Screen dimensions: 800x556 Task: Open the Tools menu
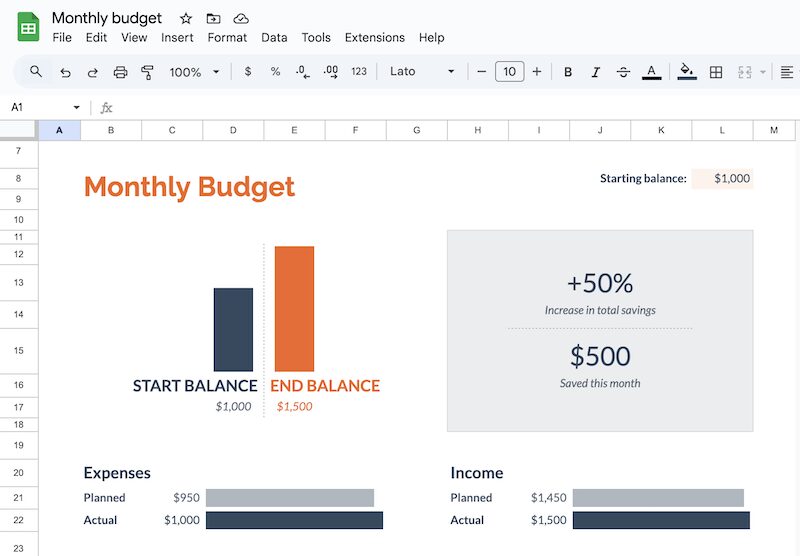coord(316,38)
